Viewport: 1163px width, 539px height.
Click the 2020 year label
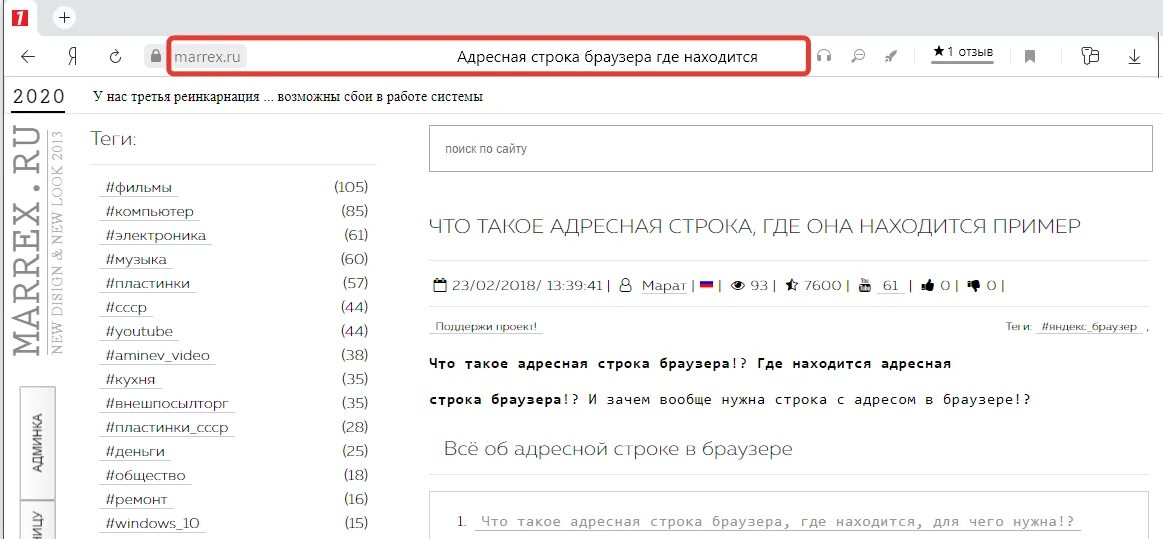tap(39, 97)
